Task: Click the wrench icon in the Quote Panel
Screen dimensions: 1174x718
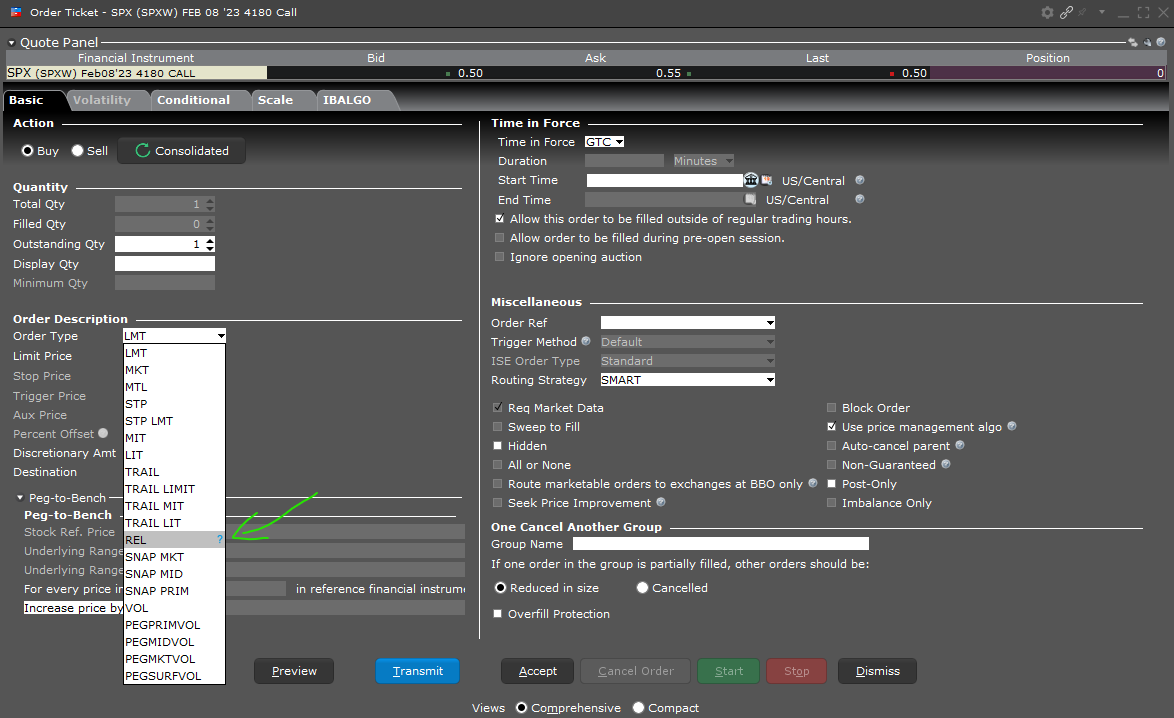Action: 1147,42
